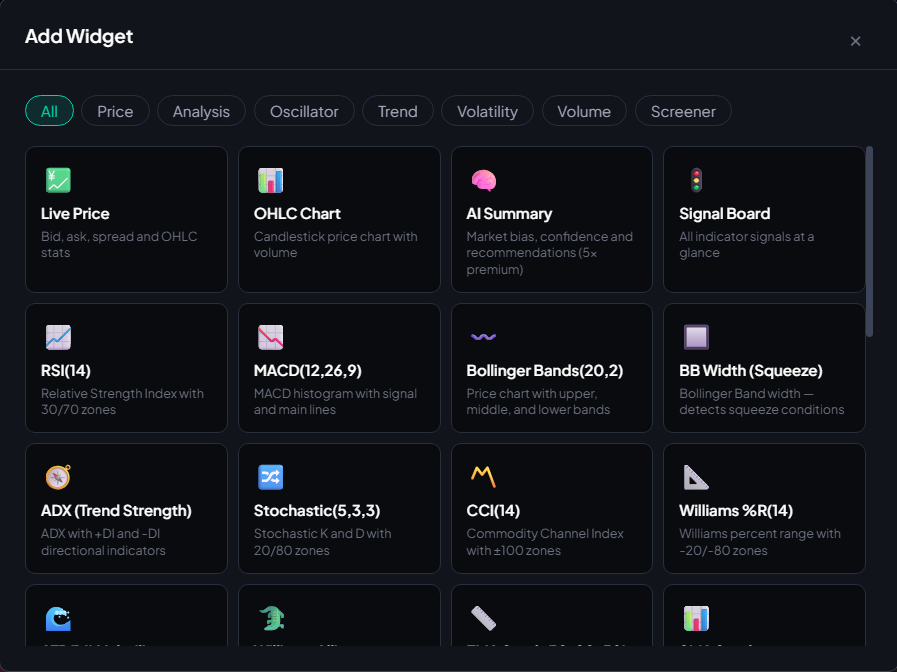Click the CCI(14) orange zigzag icon
The width and height of the screenshot is (897, 672).
tap(483, 477)
